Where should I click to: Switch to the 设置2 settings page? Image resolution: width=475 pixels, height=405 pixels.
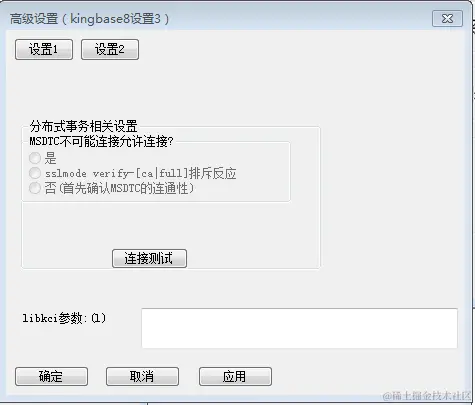(110, 50)
